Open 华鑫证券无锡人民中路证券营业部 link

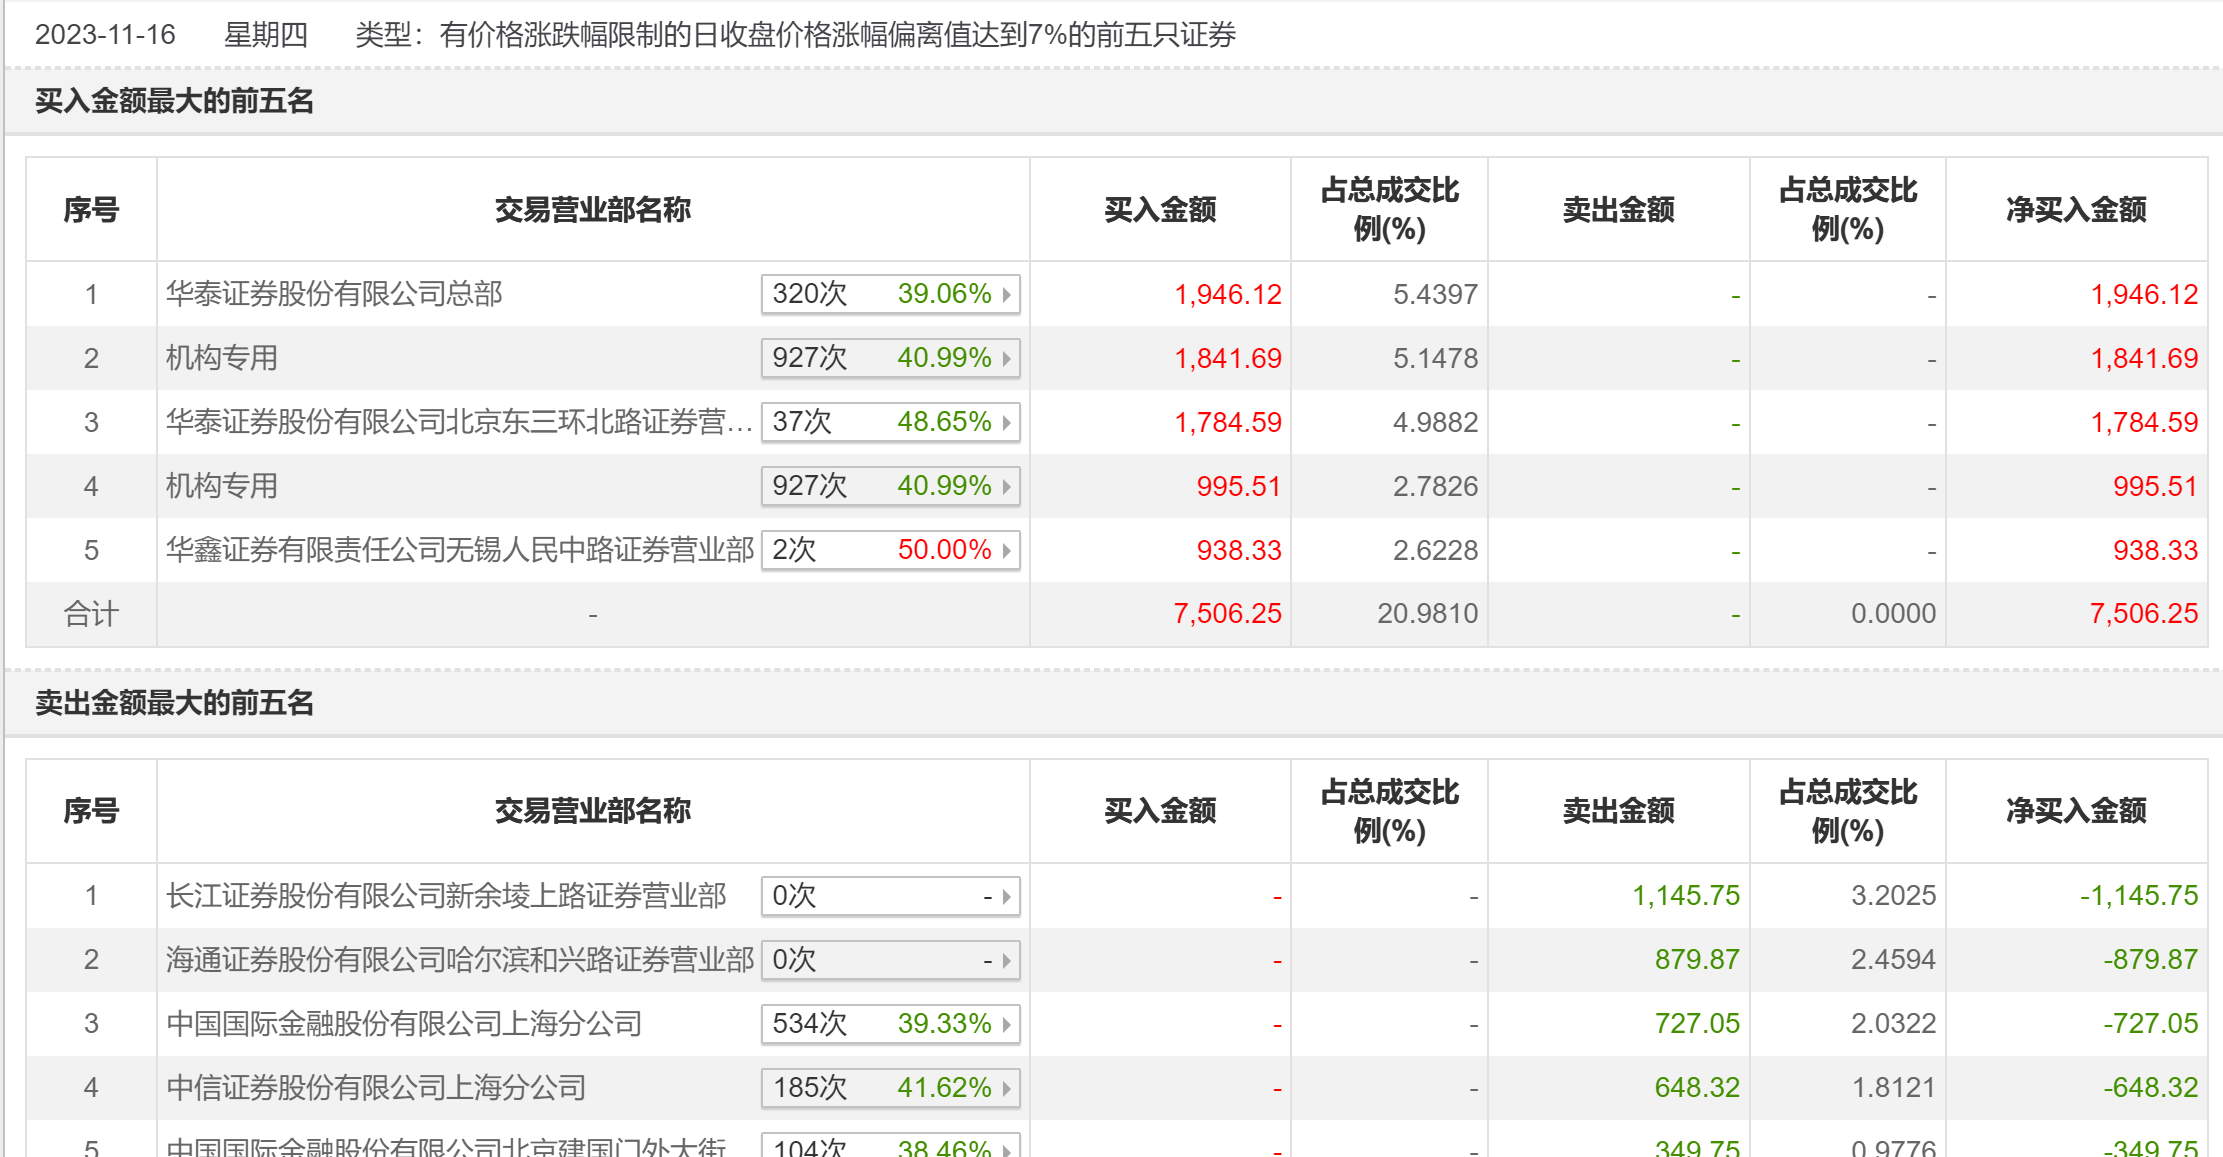click(459, 550)
